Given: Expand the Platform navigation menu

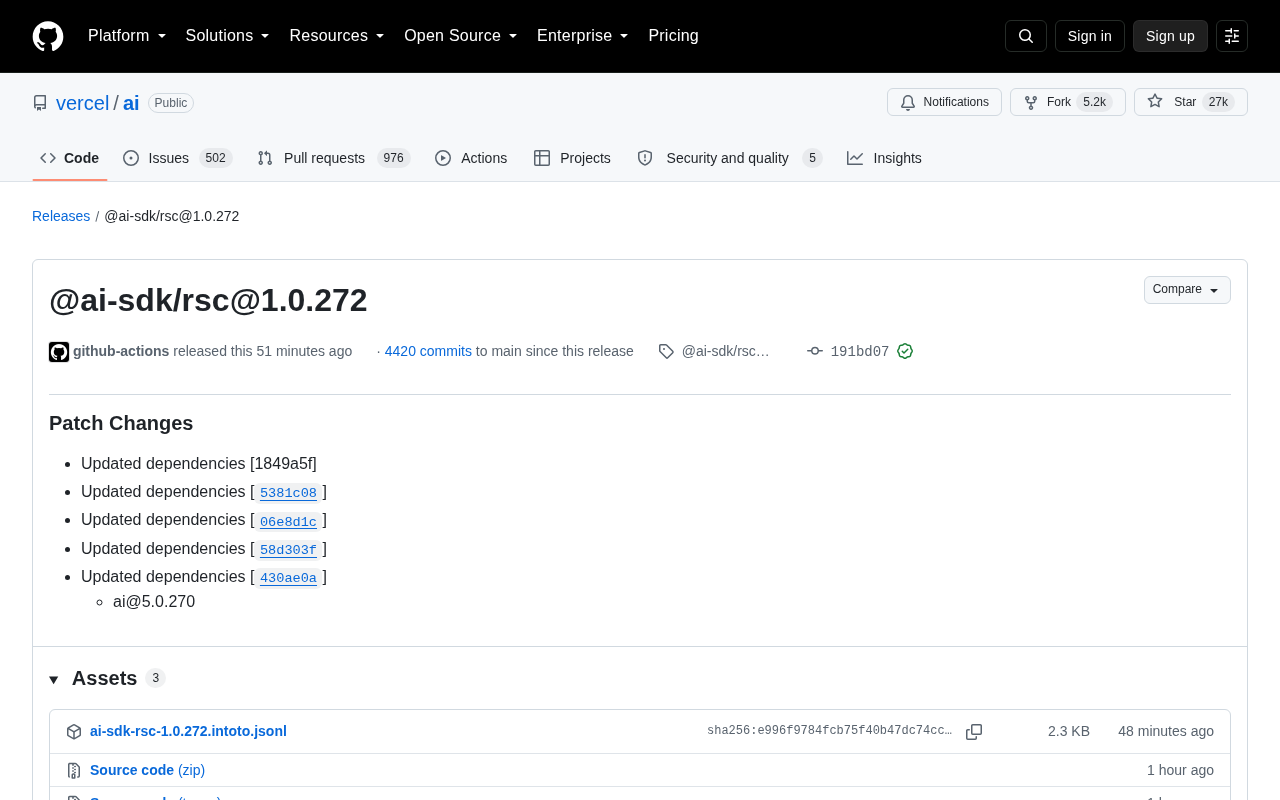Looking at the screenshot, I should pyautogui.click(x=127, y=36).
